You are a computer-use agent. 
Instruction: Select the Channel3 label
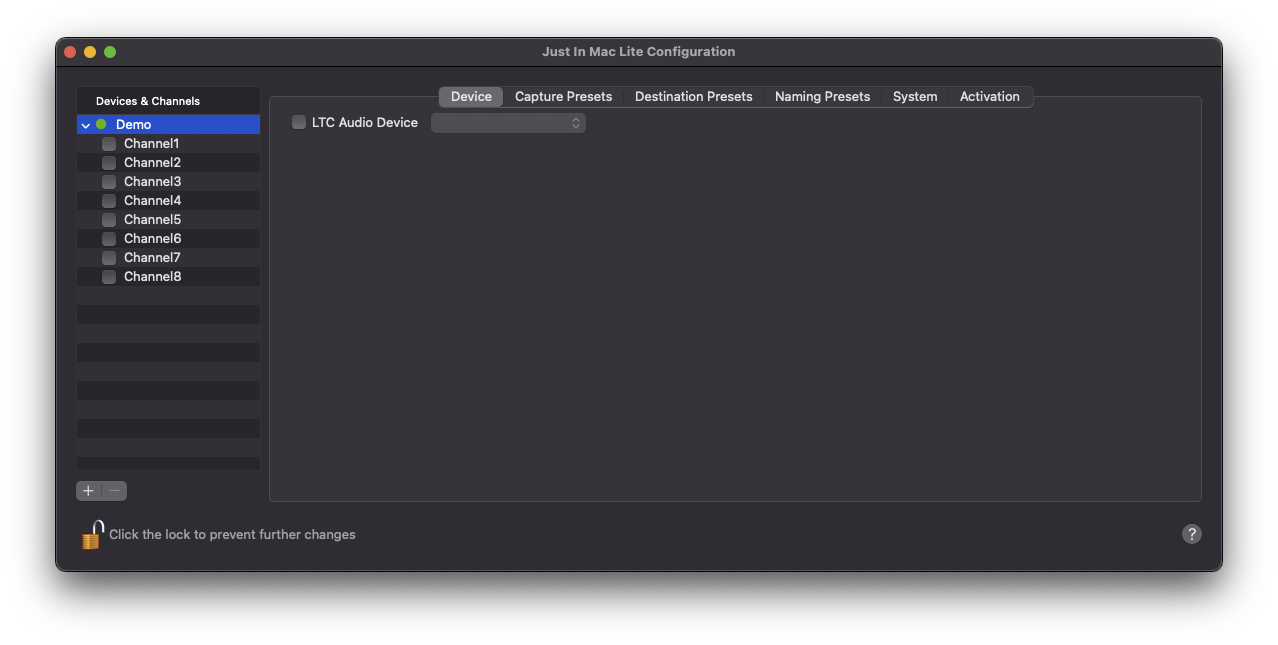coord(152,182)
